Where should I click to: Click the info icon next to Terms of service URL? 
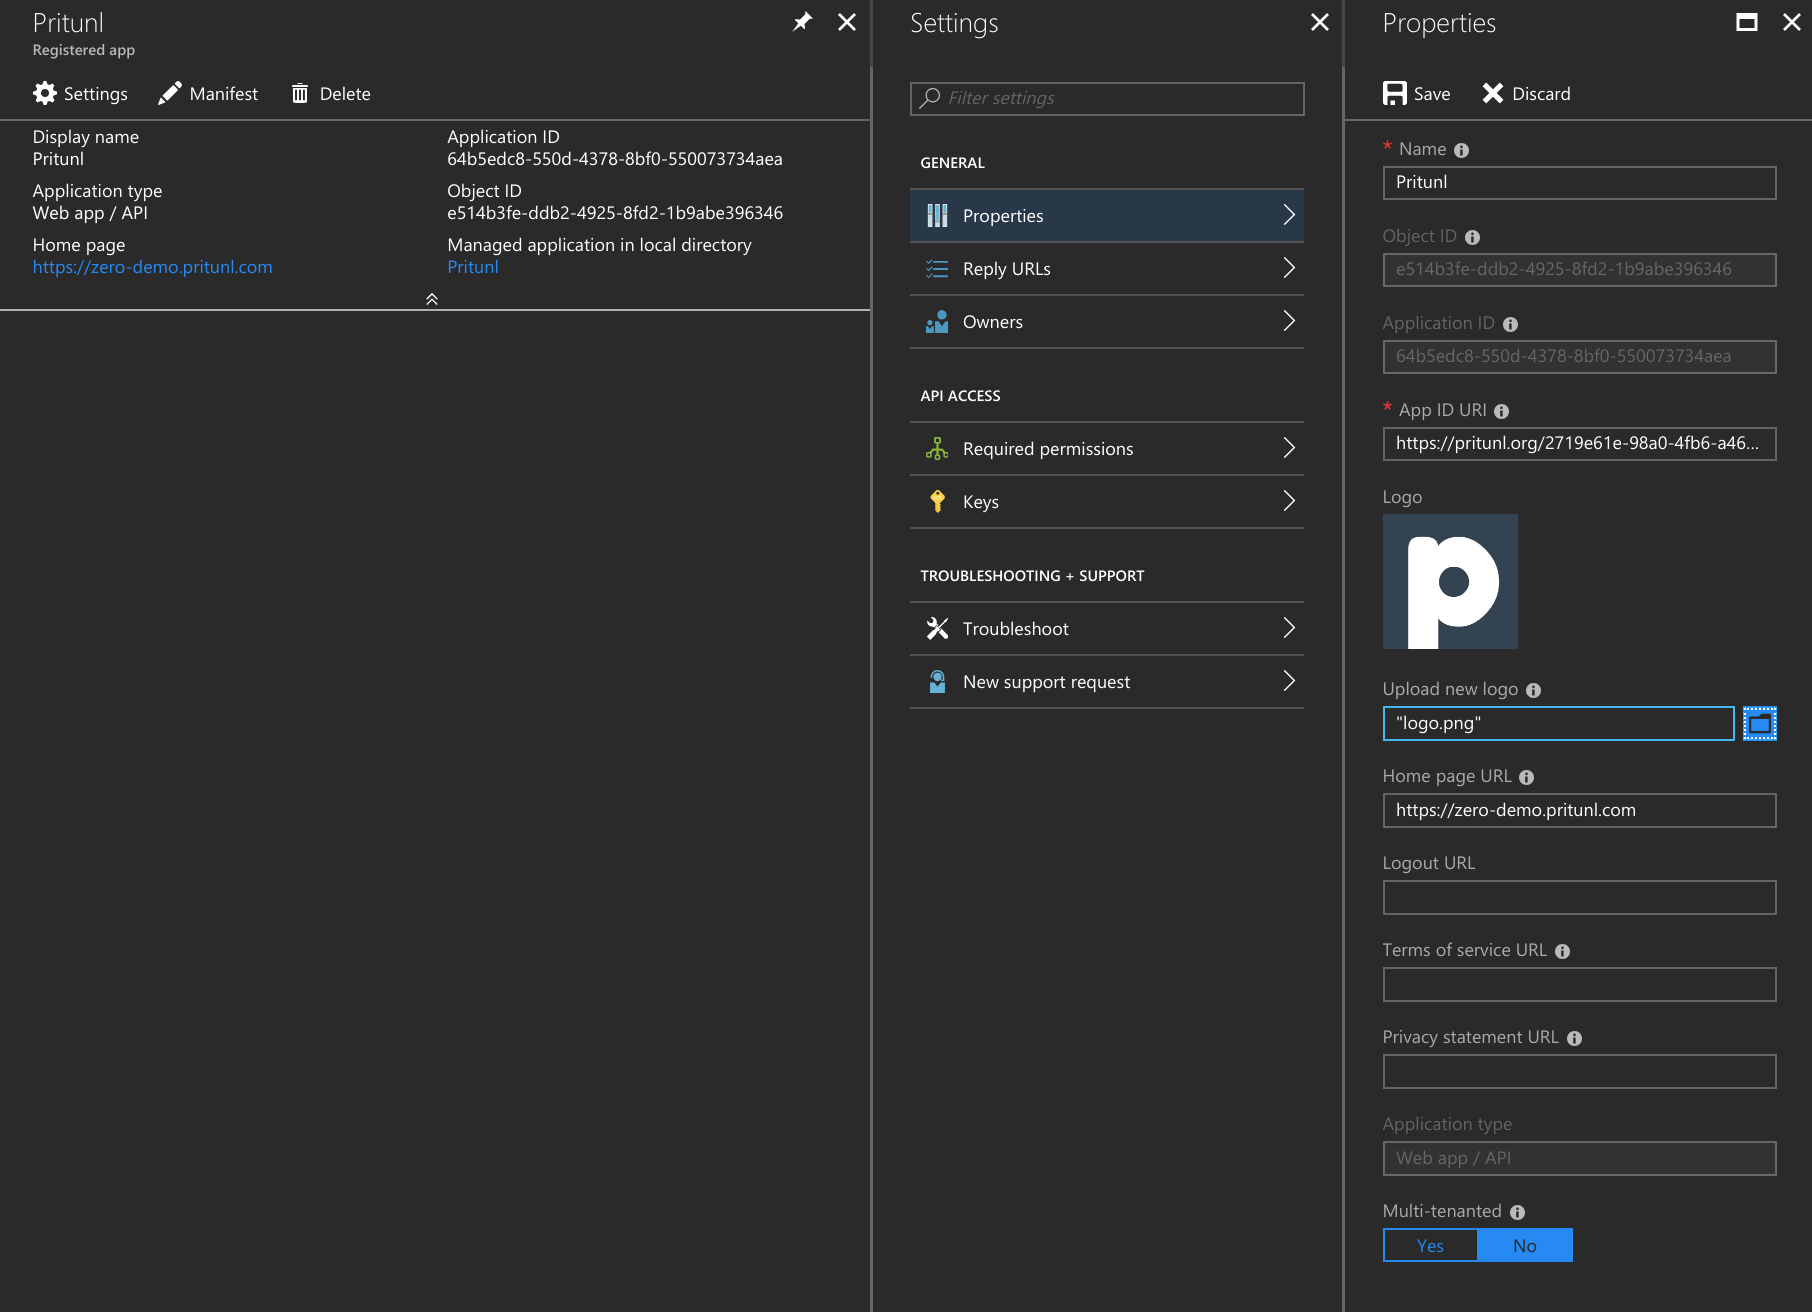(1562, 951)
